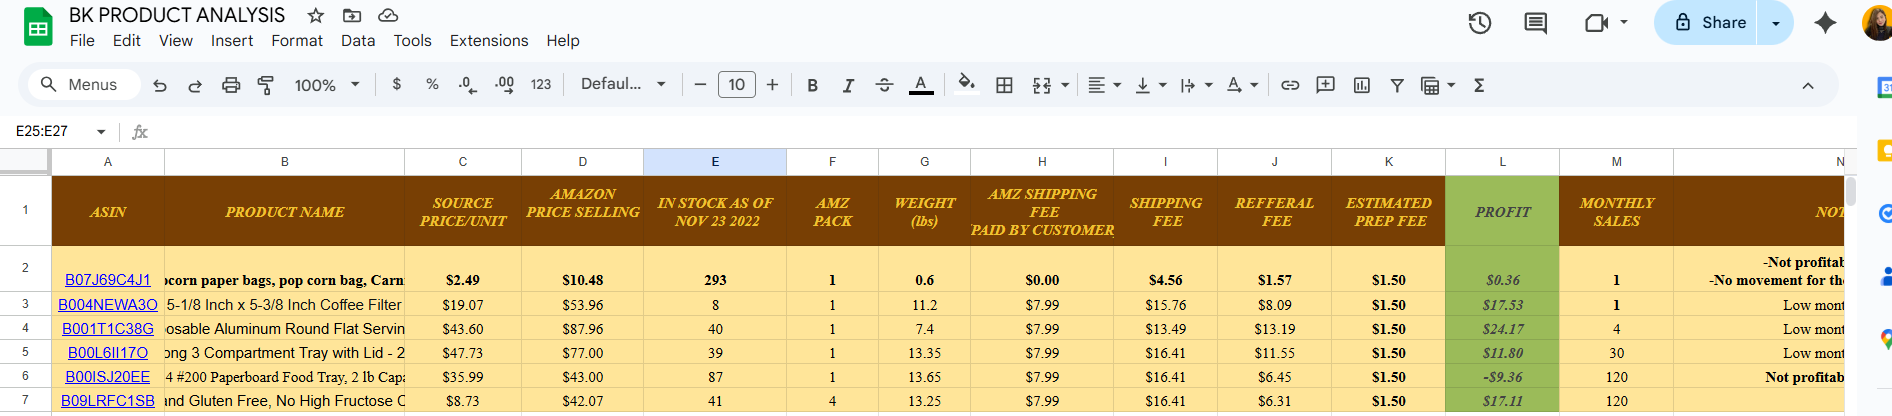Toggle bold formatting
Screen dimensions: 1892x416
[x=812, y=86]
